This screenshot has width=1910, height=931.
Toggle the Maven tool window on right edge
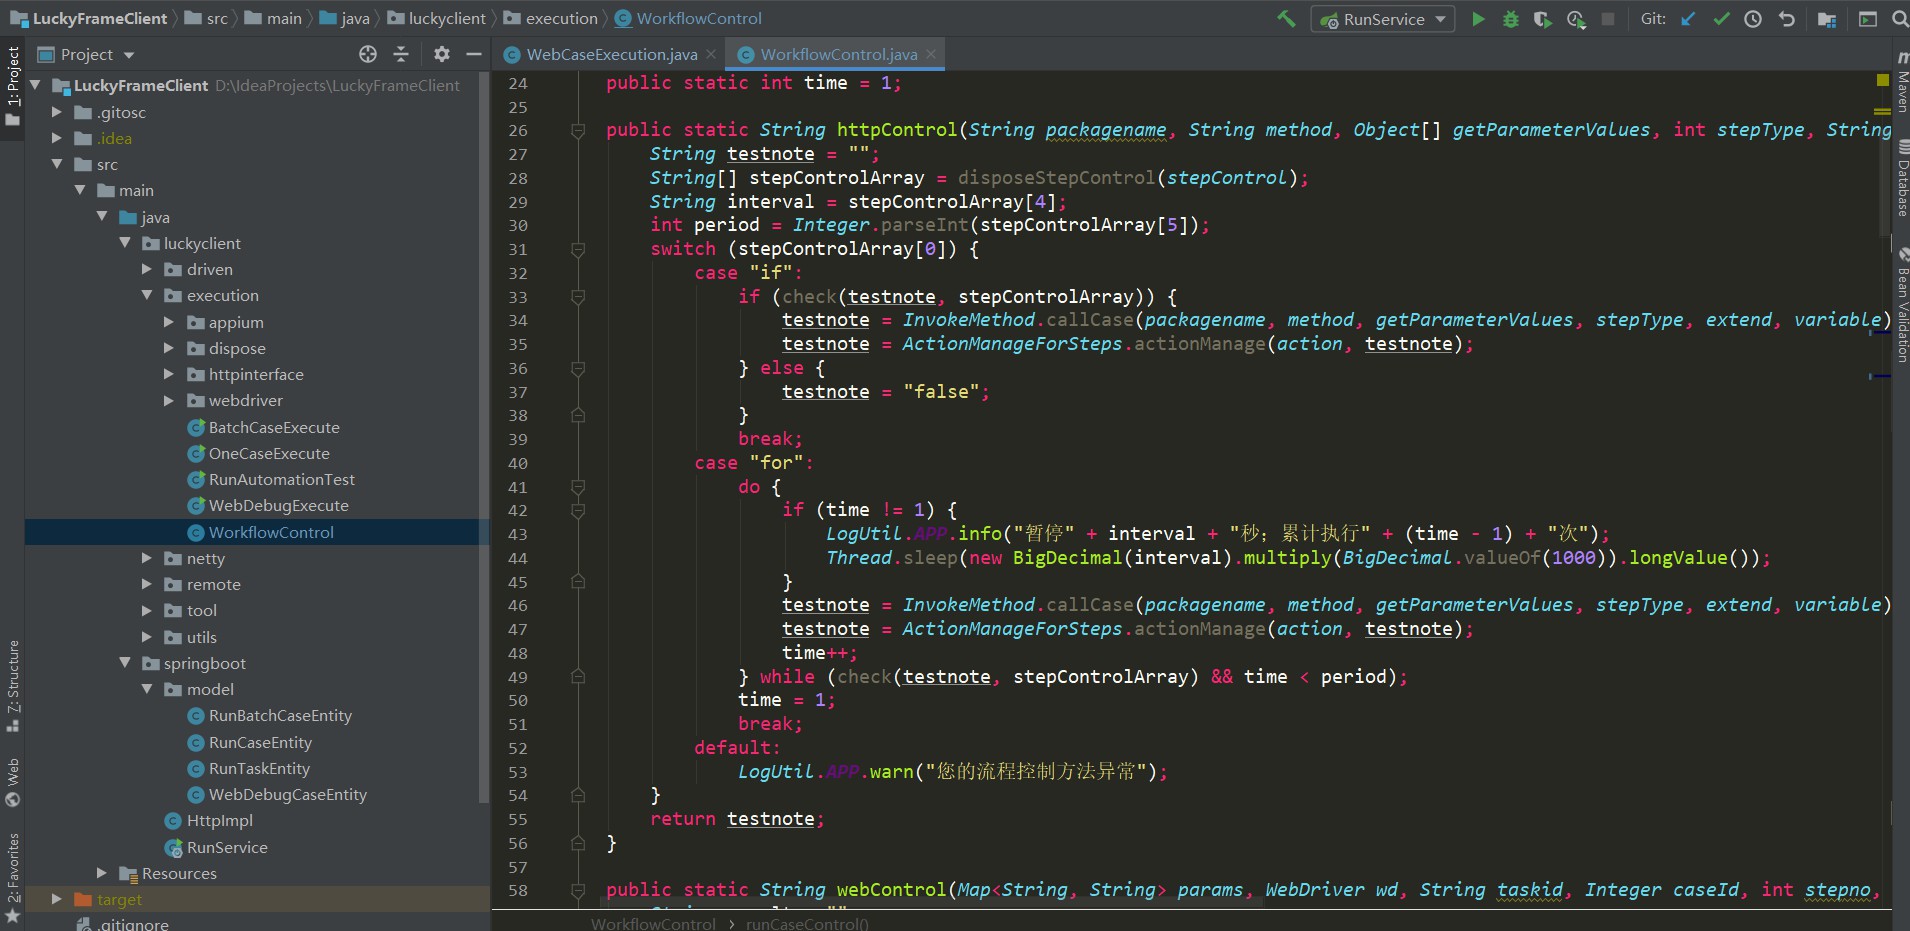(1901, 82)
